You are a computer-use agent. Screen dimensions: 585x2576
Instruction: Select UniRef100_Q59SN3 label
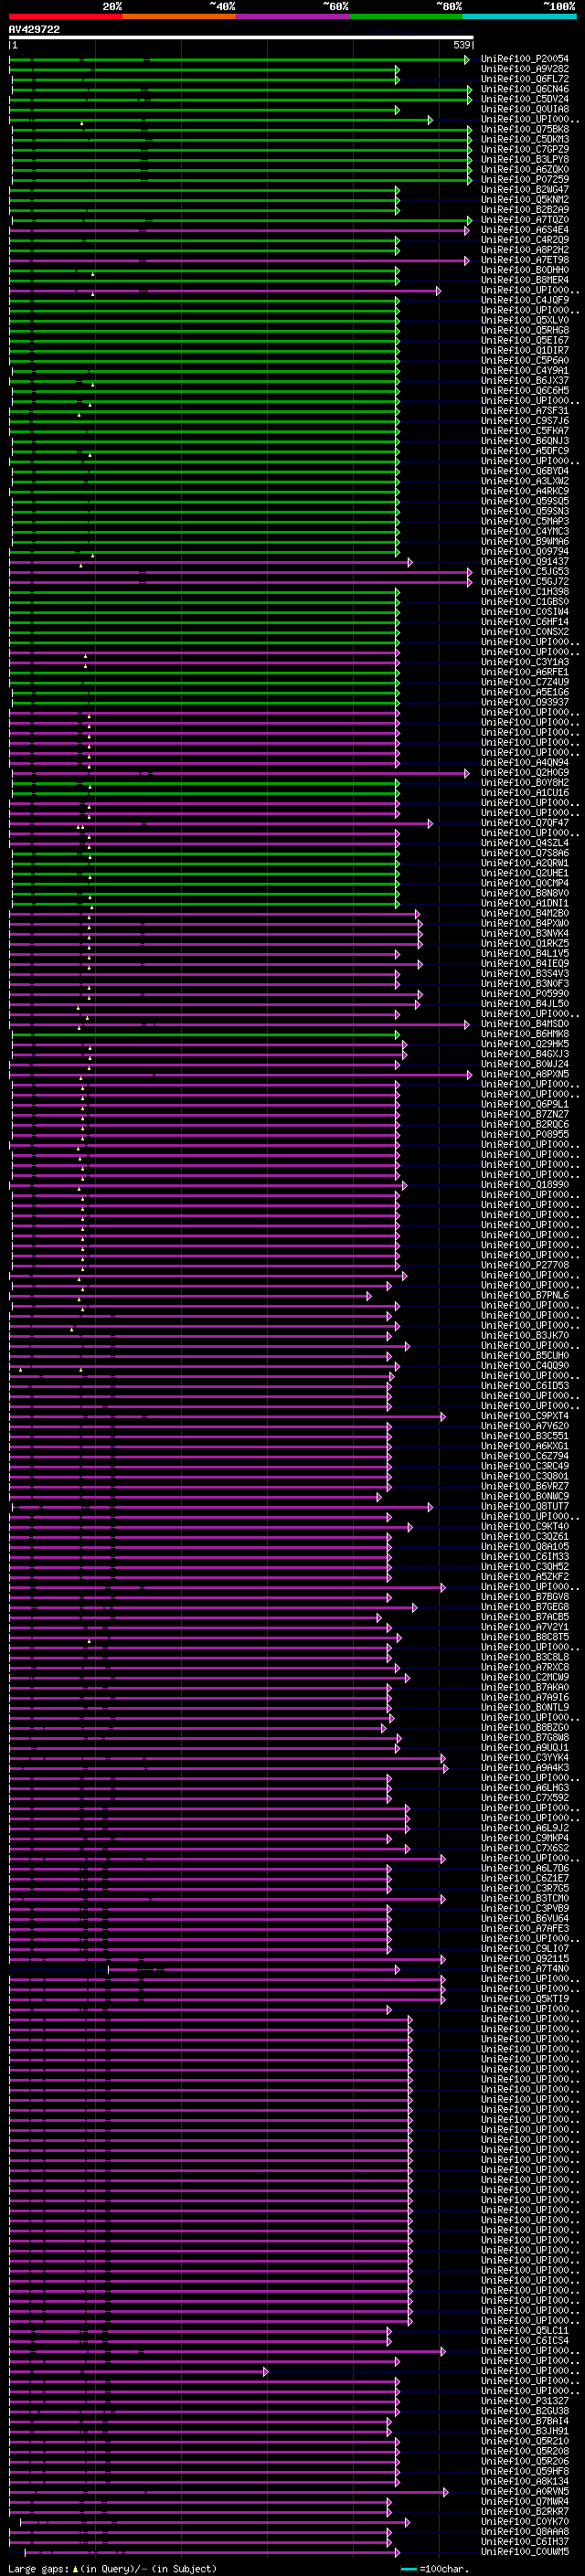pos(525,511)
